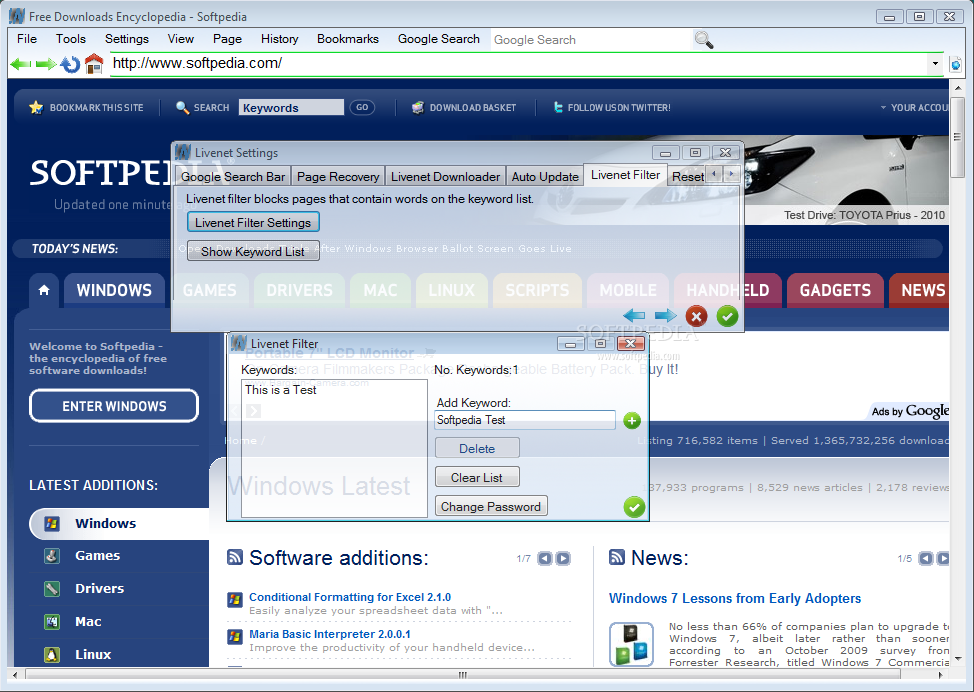This screenshot has height=692, width=974.
Task: Open the Page menu
Action: point(227,39)
